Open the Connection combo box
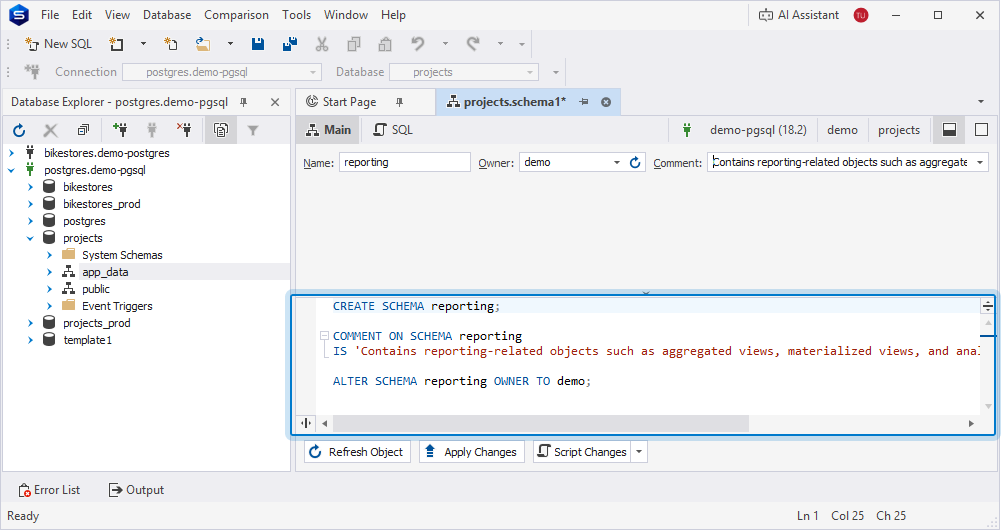This screenshot has height=530, width=1001. (222, 72)
